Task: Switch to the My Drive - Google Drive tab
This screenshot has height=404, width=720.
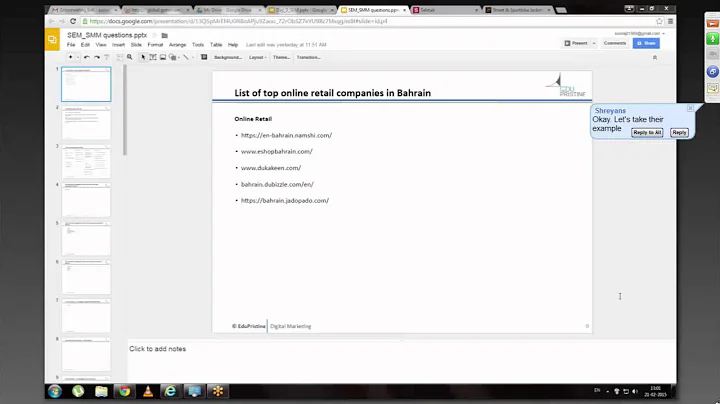Action: coord(230,10)
